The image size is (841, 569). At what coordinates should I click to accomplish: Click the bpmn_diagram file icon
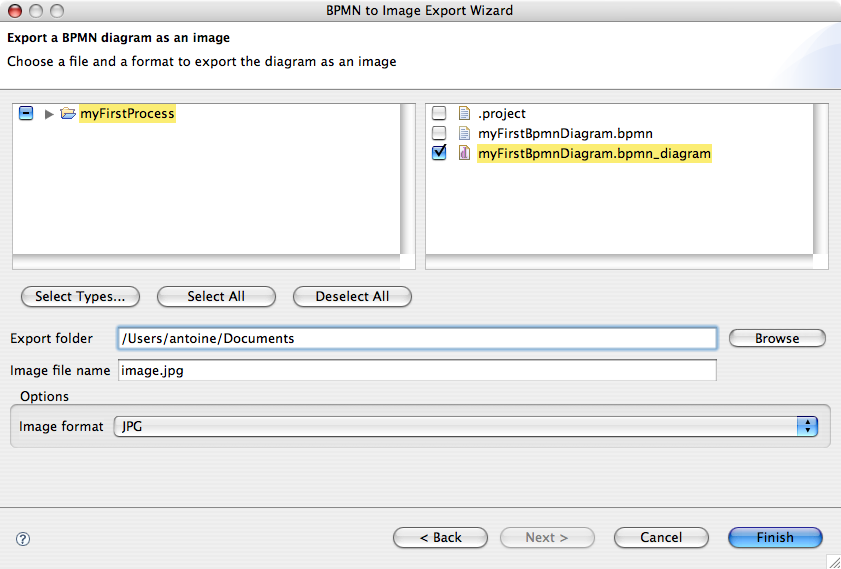(464, 153)
